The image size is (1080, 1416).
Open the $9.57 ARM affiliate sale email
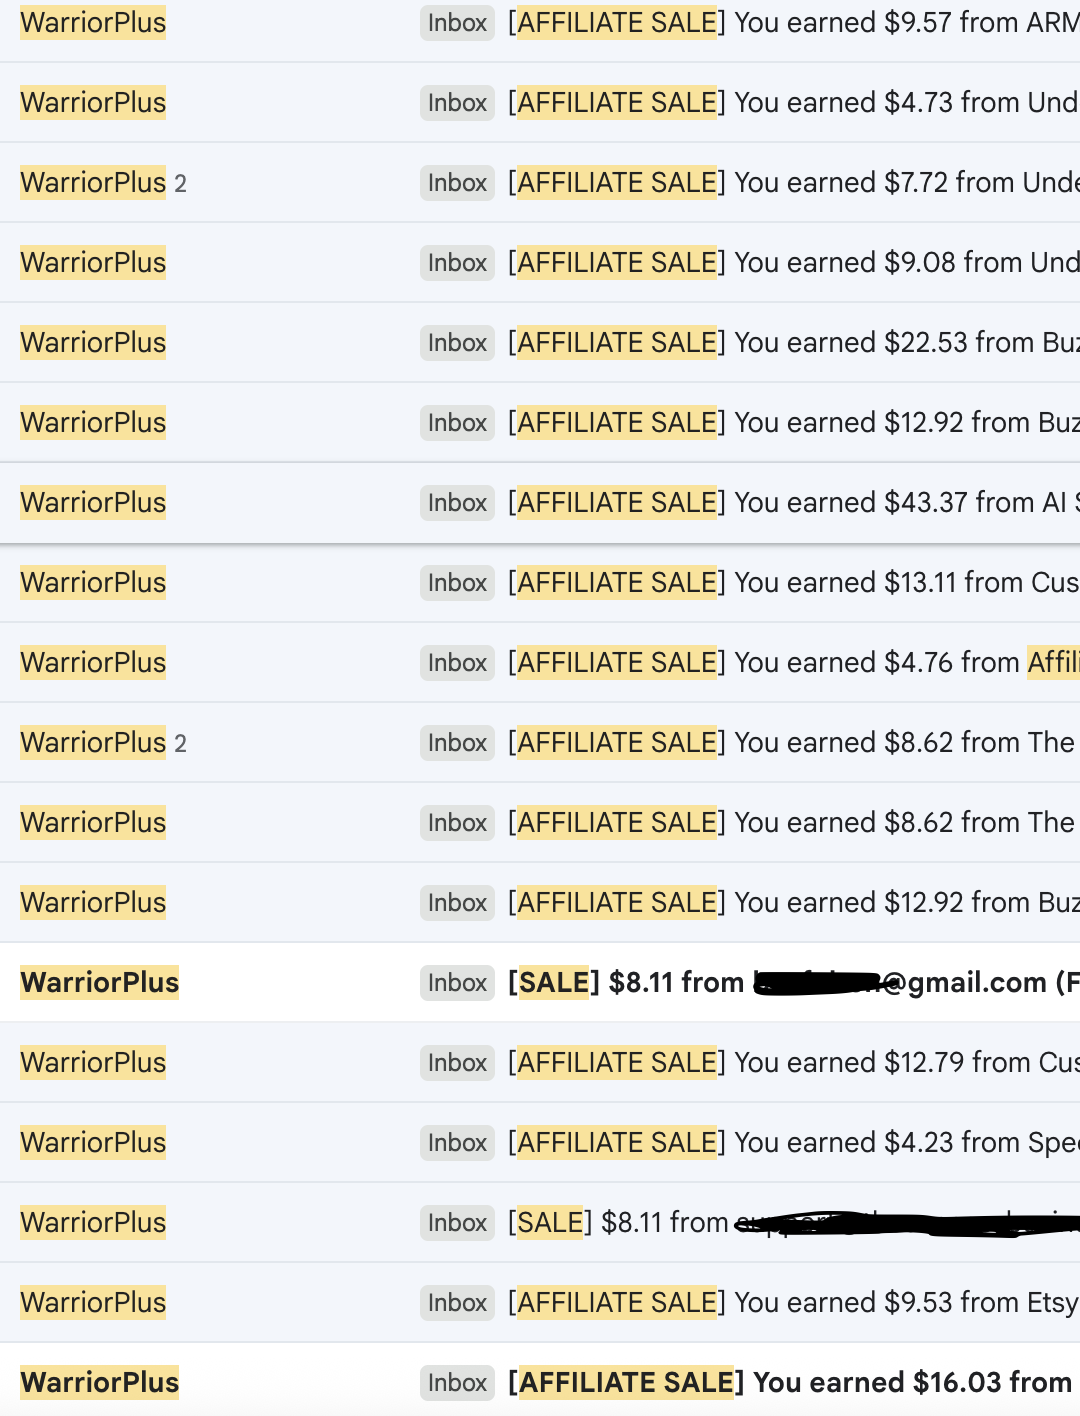pyautogui.click(x=790, y=22)
